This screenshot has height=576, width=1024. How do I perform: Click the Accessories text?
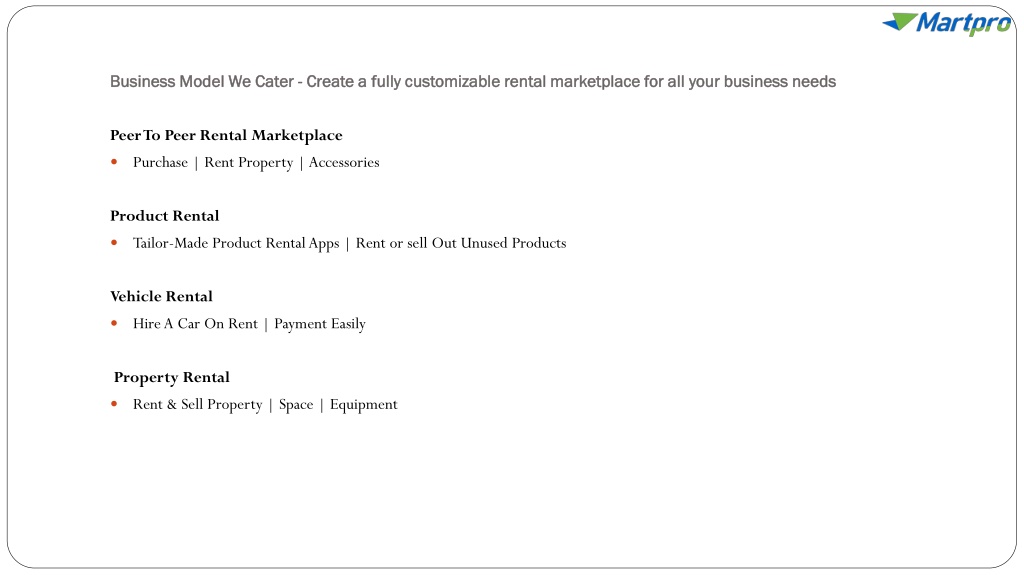pyautogui.click(x=344, y=162)
